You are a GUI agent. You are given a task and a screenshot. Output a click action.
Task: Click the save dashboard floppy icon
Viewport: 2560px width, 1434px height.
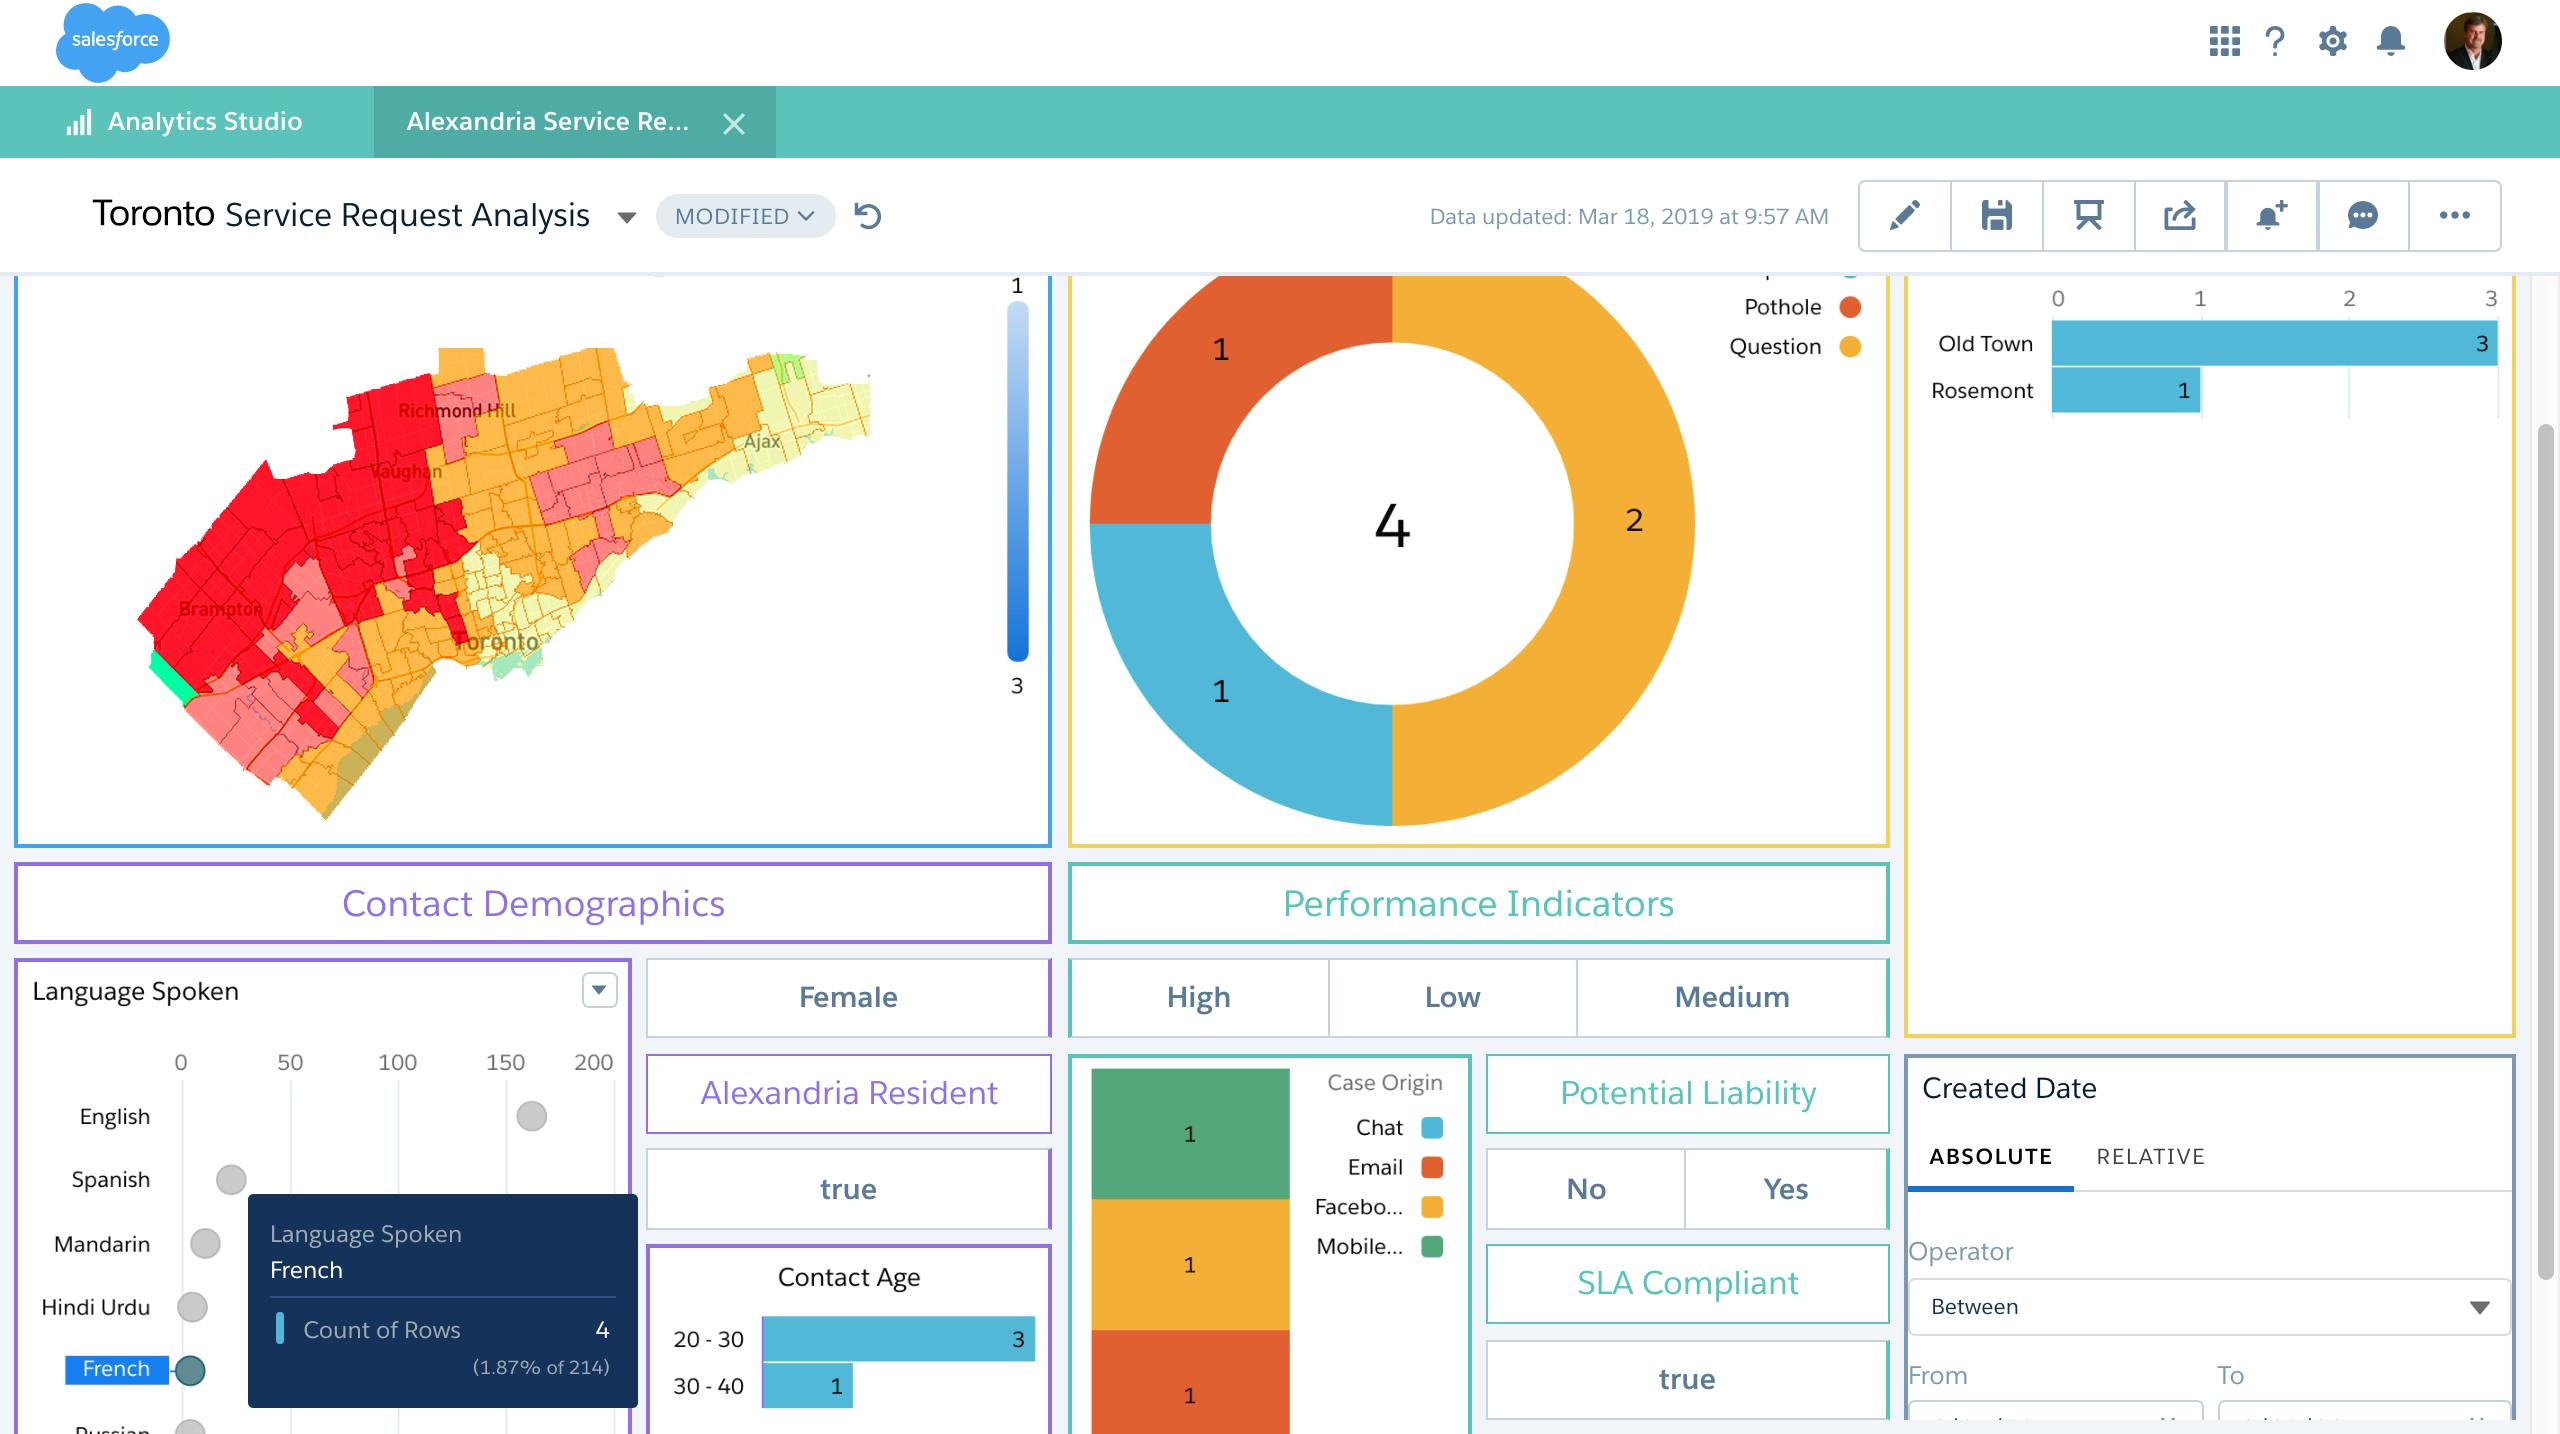1996,215
